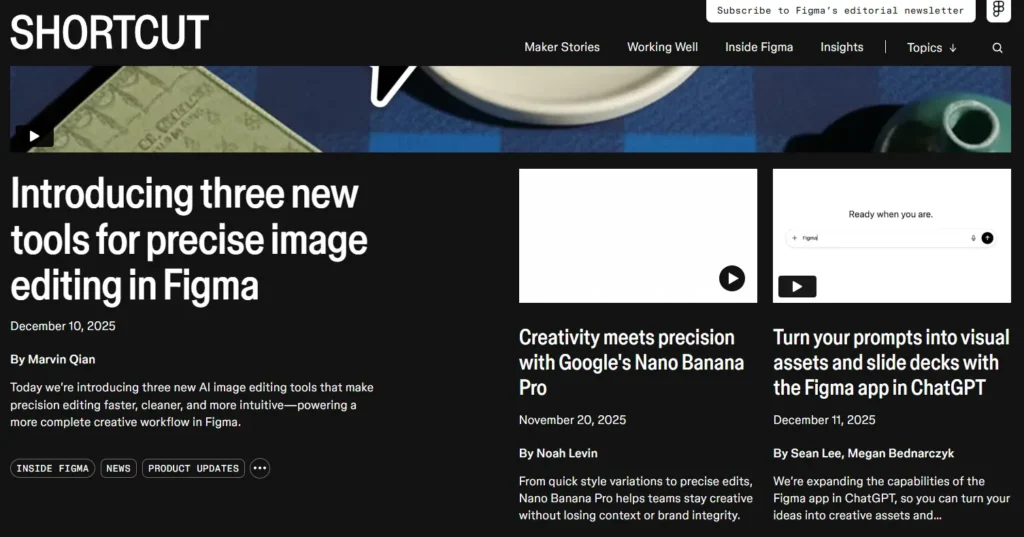
Task: Click the Figma logo icon
Action: tap(999, 10)
